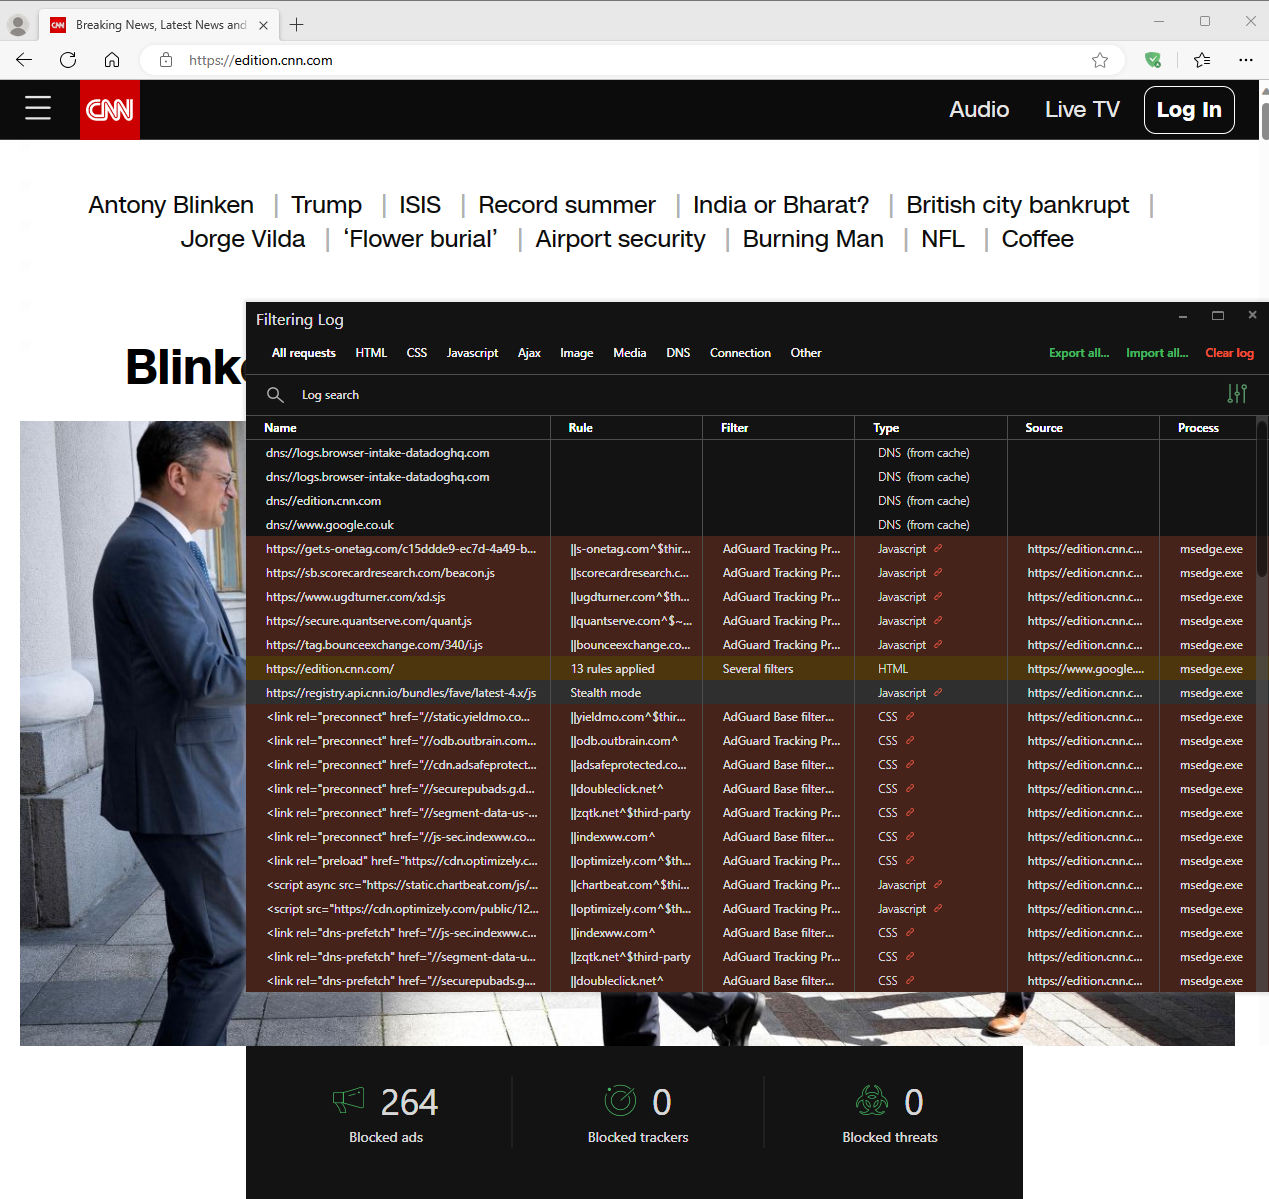Viewport: 1269px width, 1199px height.
Task: Show only Javascript requests tab
Action: [472, 353]
